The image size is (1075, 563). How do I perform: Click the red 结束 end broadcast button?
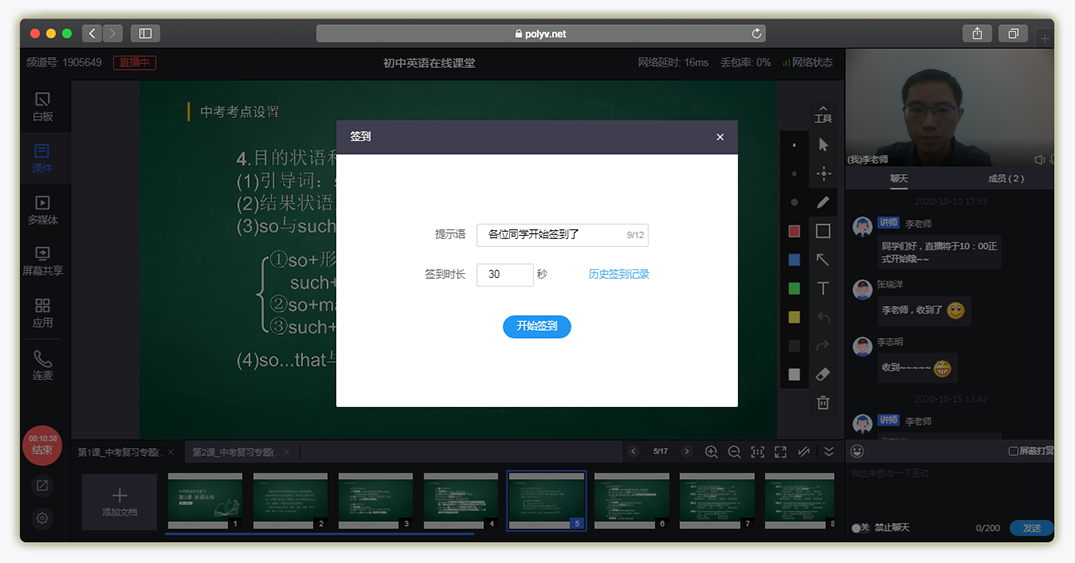(x=43, y=445)
